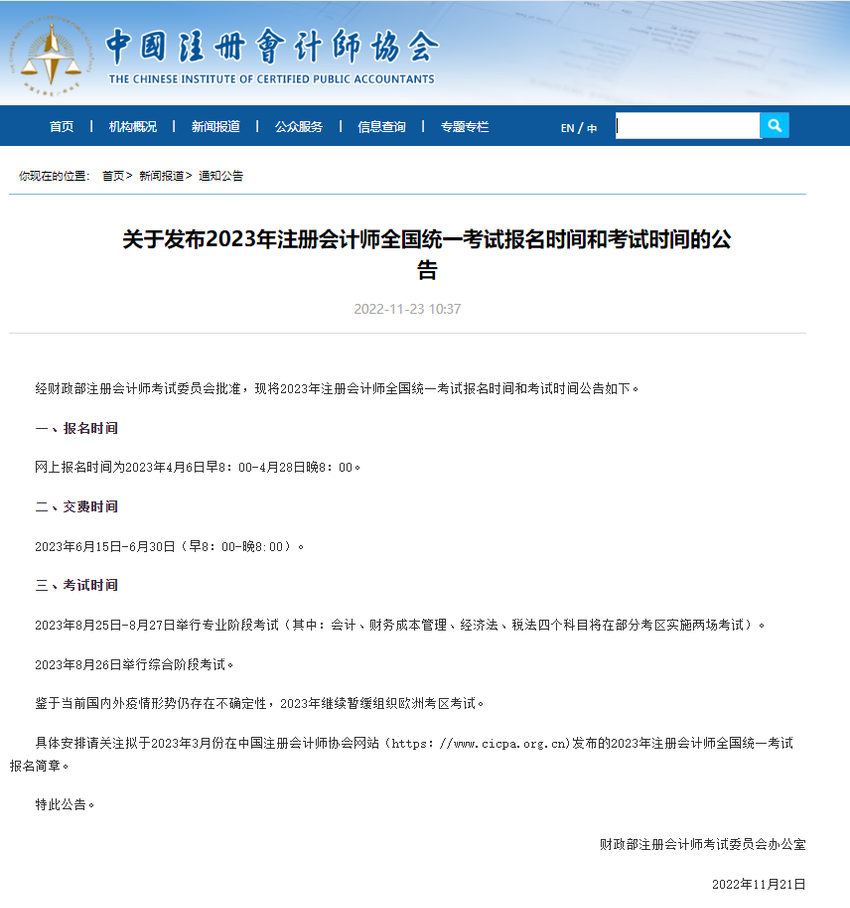Click the payment date line 2023年6月15日-6月30日
The height and width of the screenshot is (908, 850).
(x=169, y=546)
